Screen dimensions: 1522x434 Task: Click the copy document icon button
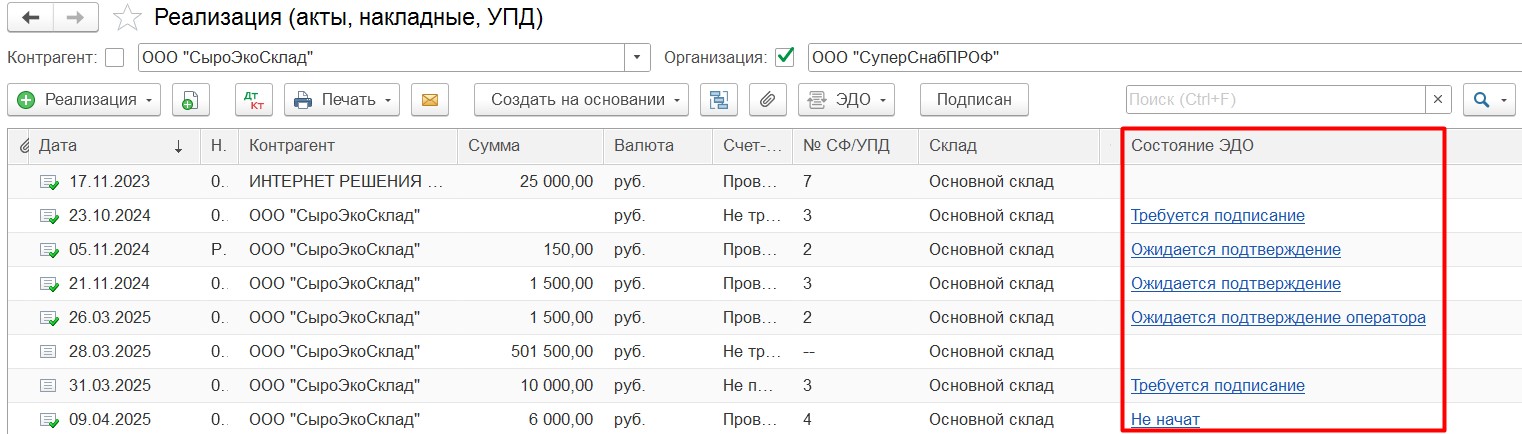click(x=190, y=99)
